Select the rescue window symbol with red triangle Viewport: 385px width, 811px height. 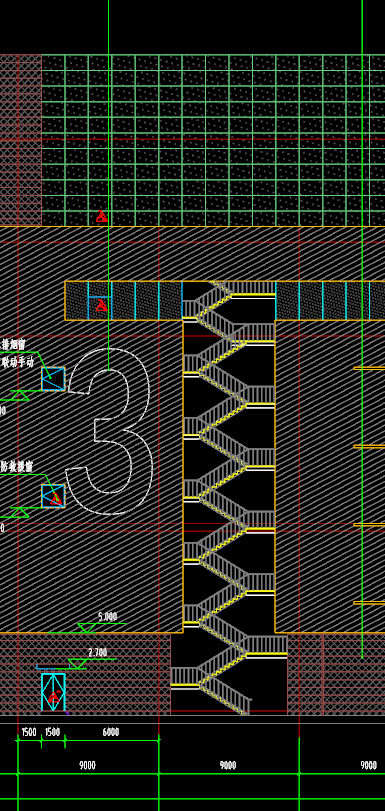coord(53,496)
